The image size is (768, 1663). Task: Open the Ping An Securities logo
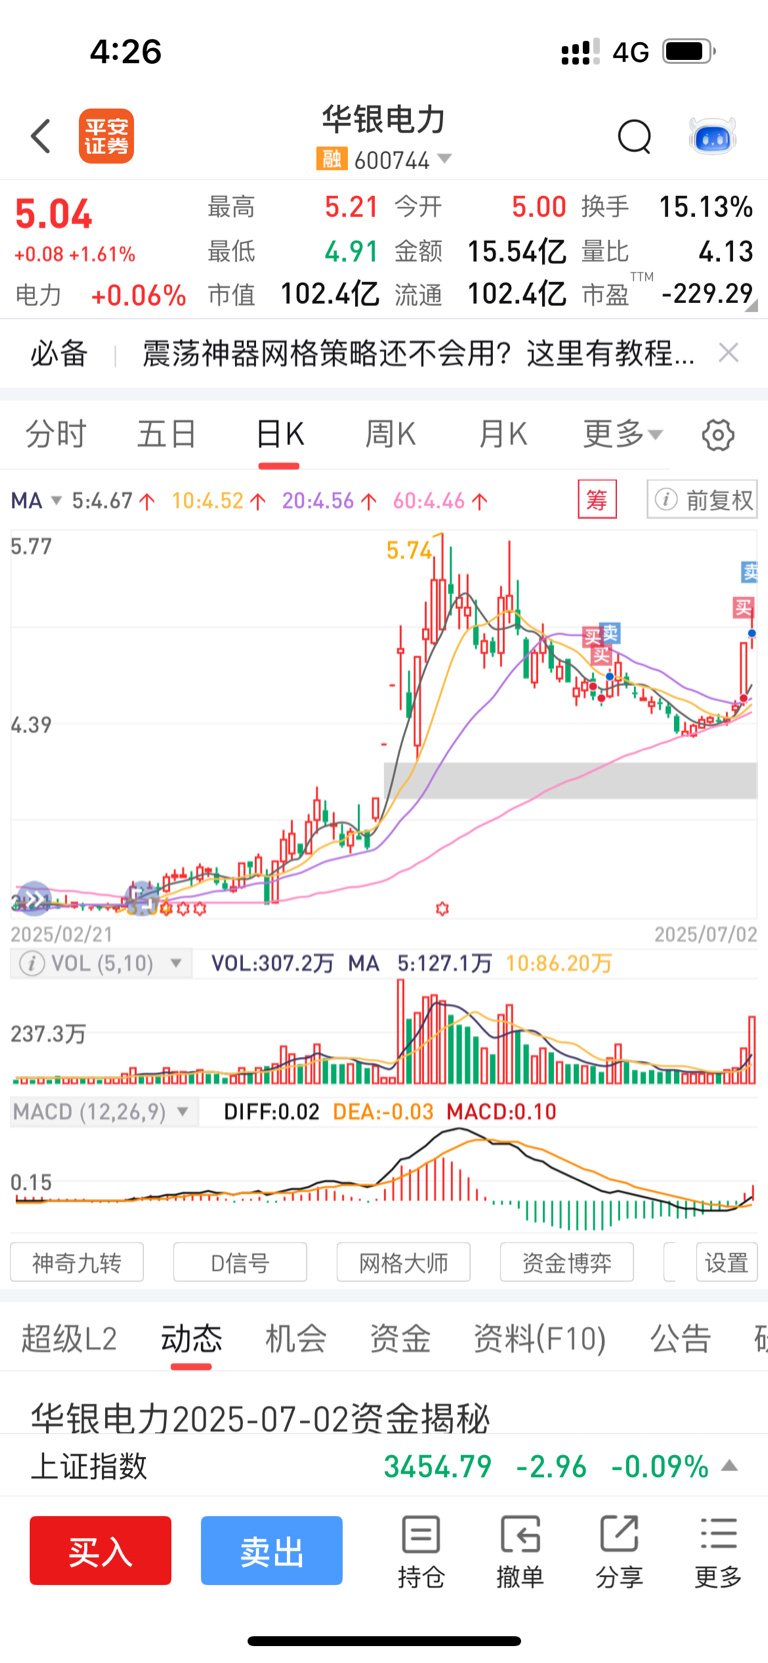[107, 136]
